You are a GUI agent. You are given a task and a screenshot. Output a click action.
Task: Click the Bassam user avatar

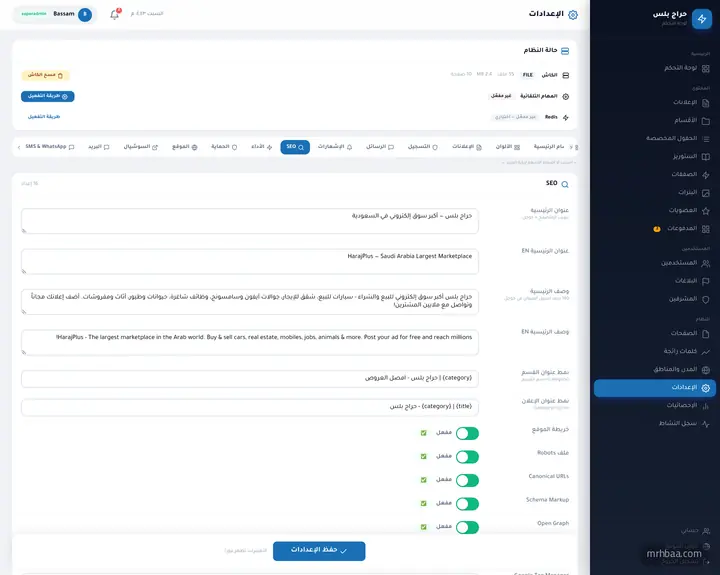click(84, 15)
